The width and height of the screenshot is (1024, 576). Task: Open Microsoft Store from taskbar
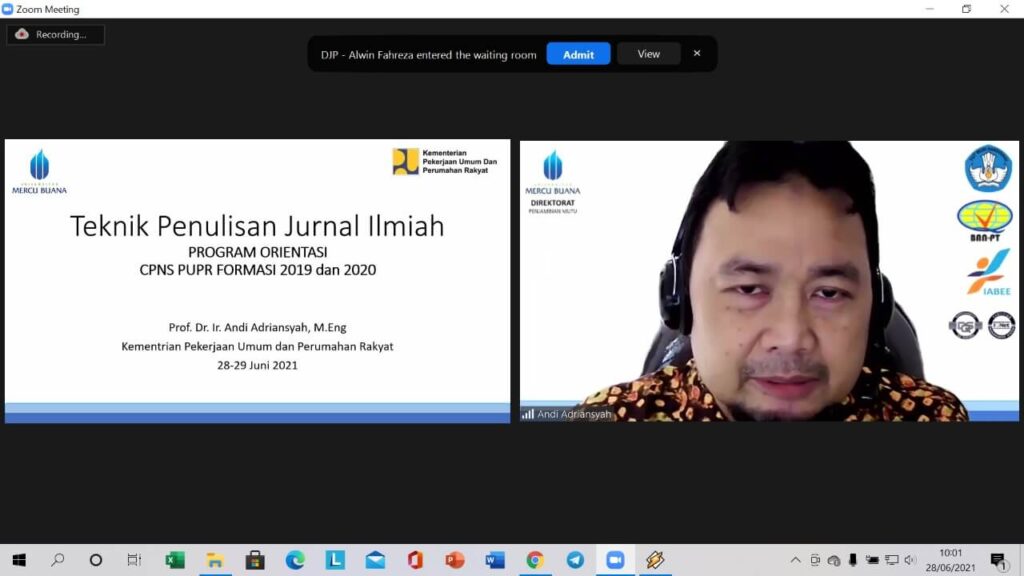click(x=255, y=560)
